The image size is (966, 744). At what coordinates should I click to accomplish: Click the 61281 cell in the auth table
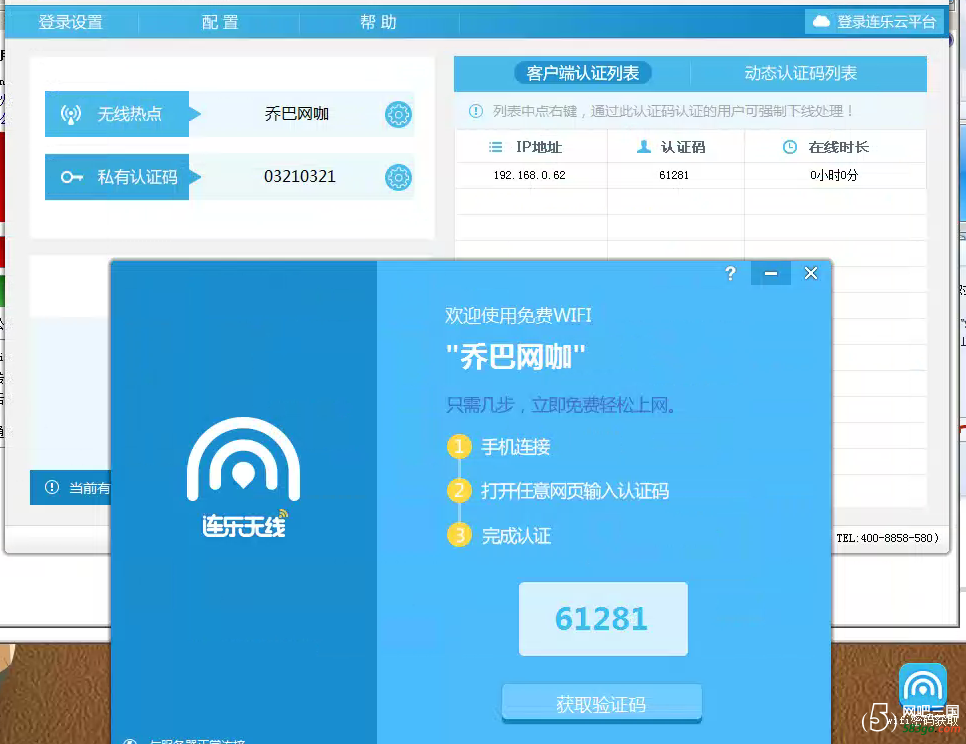(674, 176)
